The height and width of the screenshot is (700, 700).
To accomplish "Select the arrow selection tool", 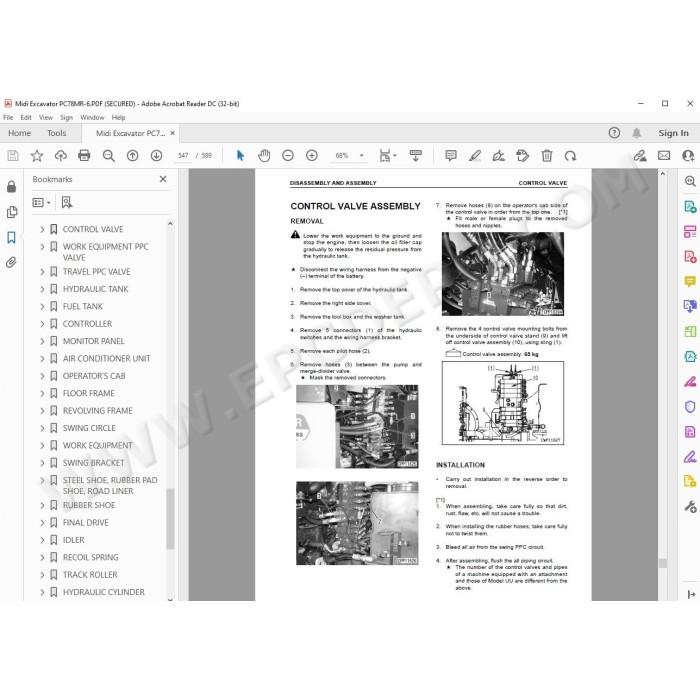I will [240, 155].
